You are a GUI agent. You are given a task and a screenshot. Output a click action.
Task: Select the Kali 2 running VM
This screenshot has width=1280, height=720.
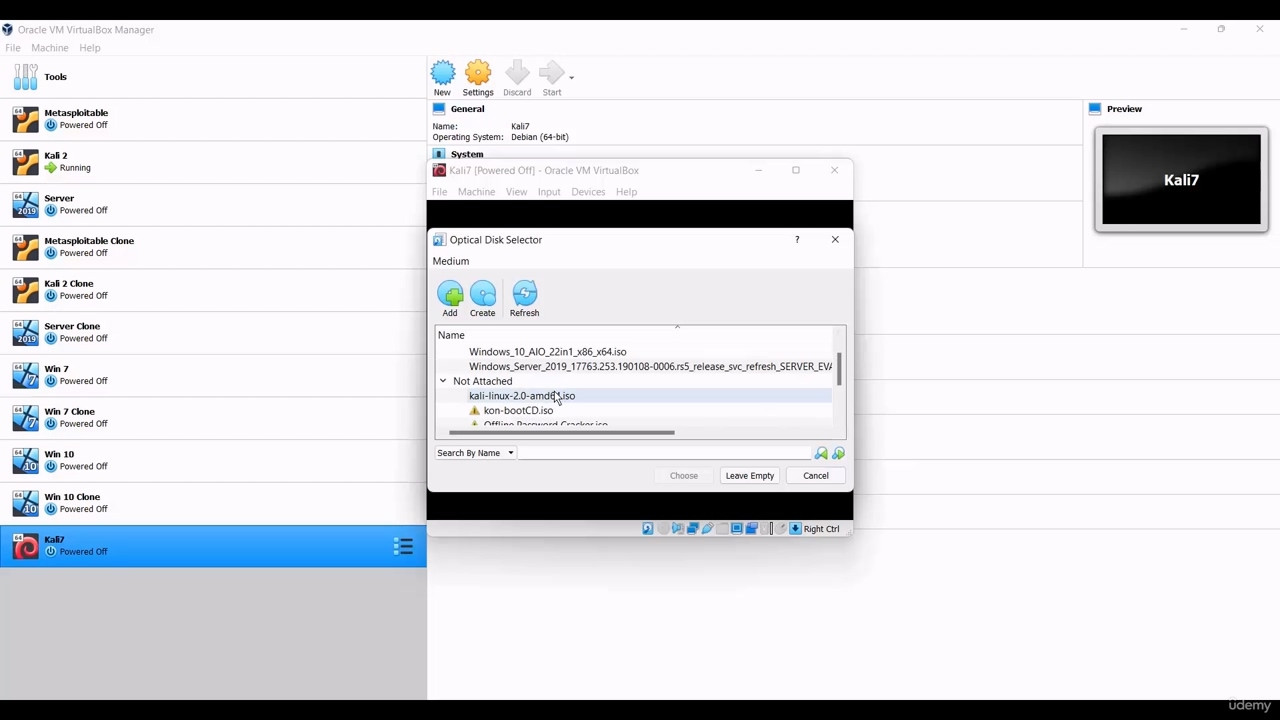coord(213,162)
